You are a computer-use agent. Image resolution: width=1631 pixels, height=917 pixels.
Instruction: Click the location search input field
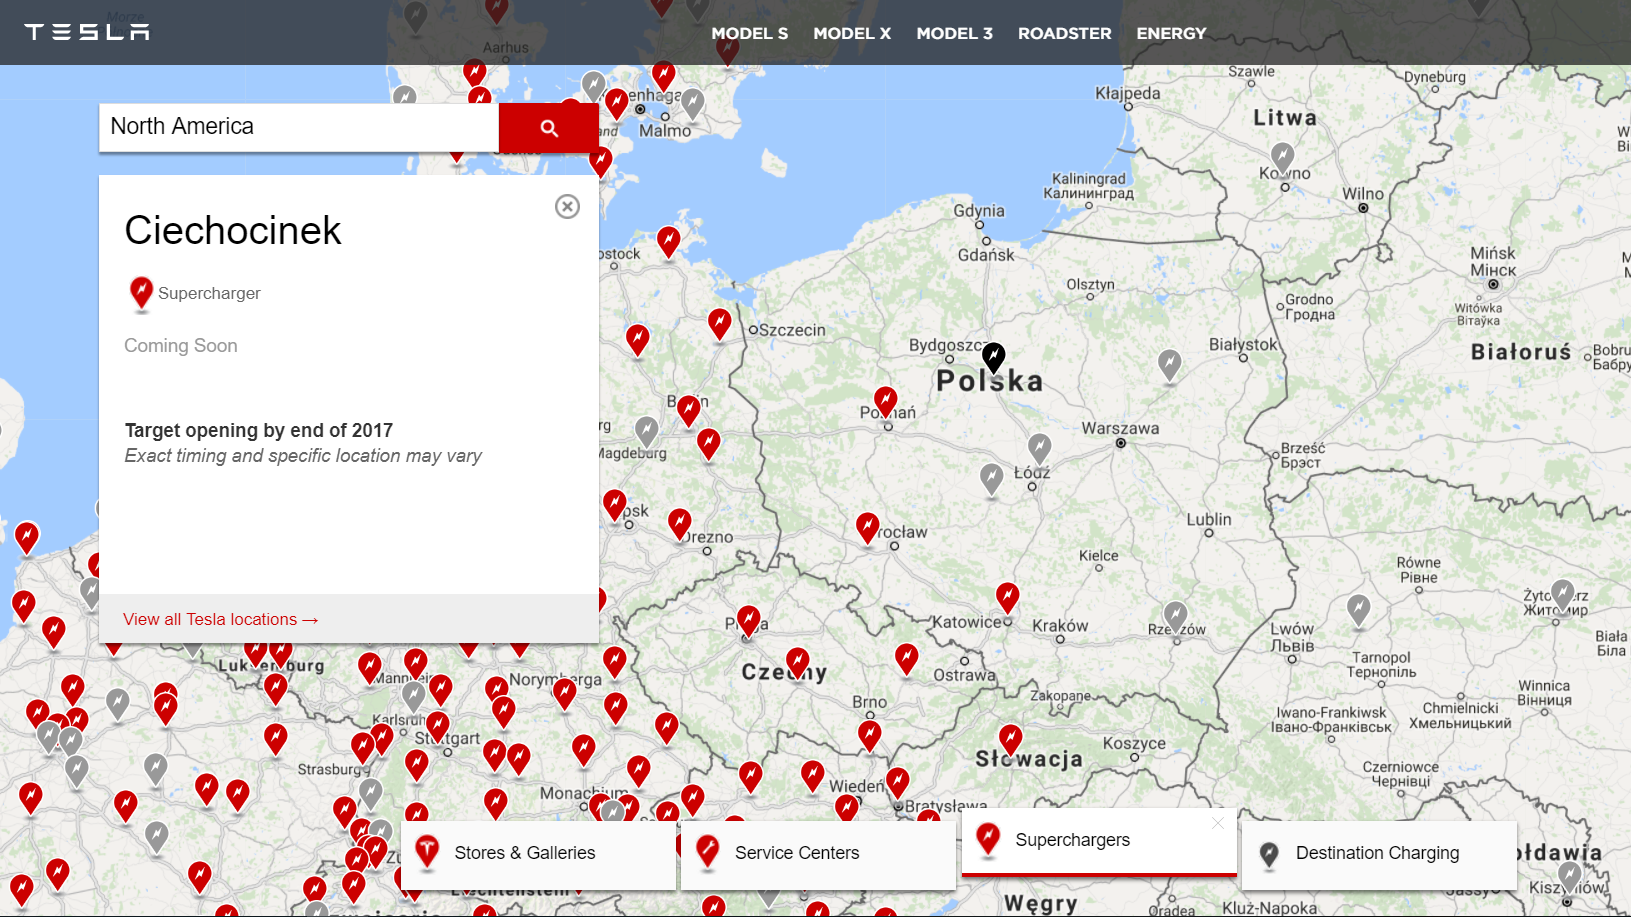tap(299, 127)
